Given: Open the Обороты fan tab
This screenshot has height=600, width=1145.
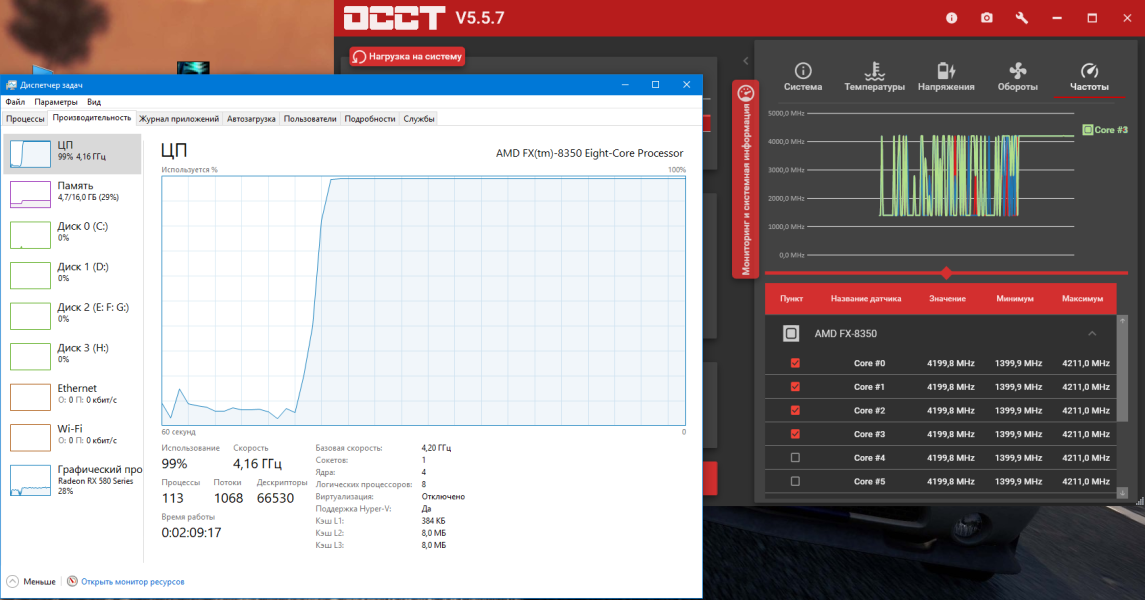Looking at the screenshot, I should 1017,77.
